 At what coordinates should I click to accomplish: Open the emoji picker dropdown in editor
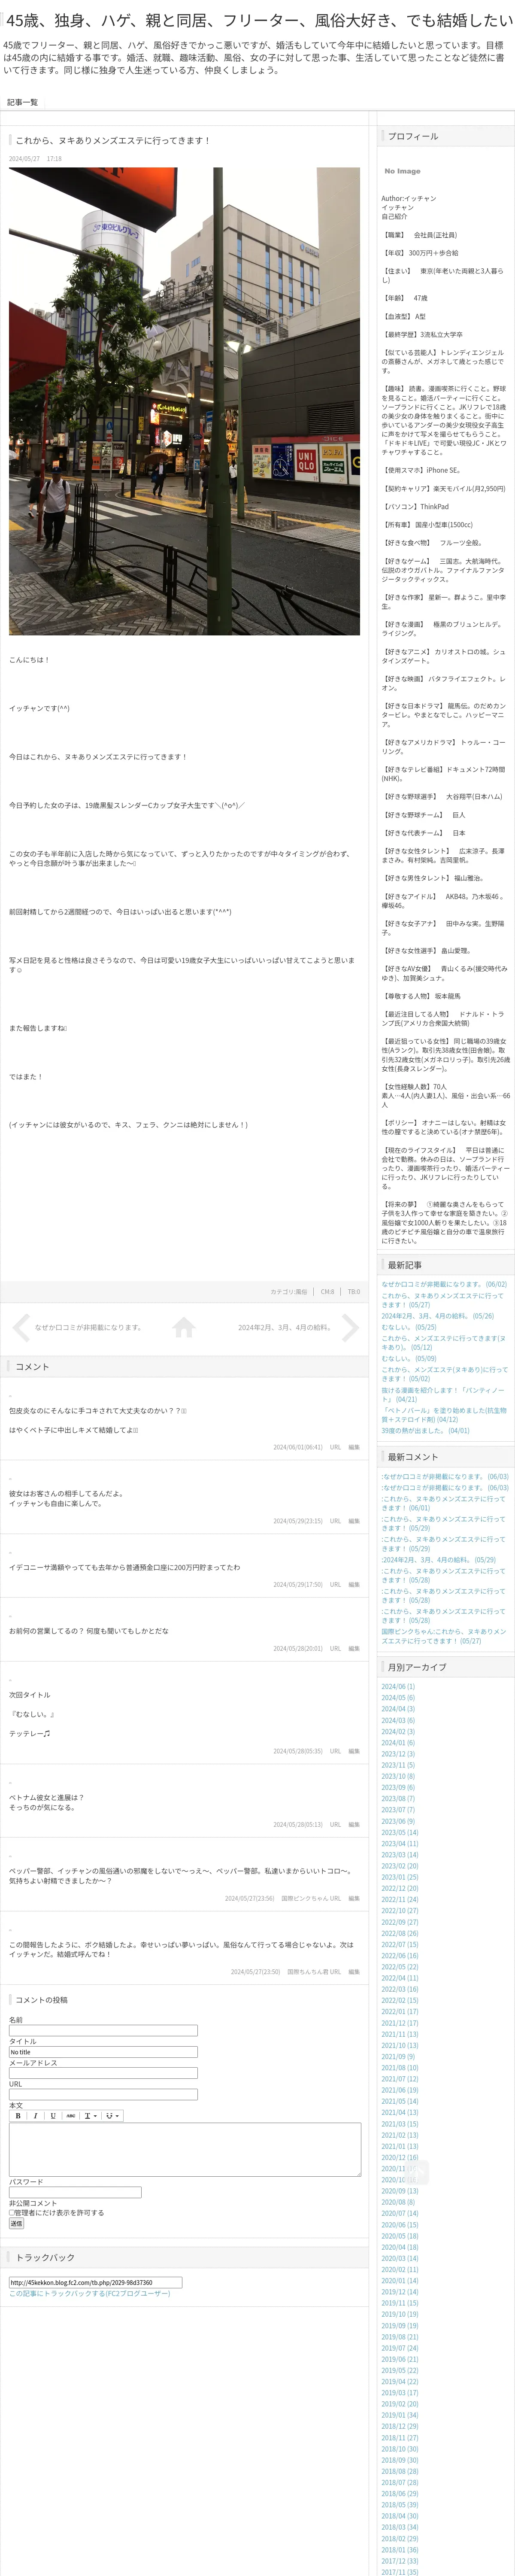pos(112,2116)
